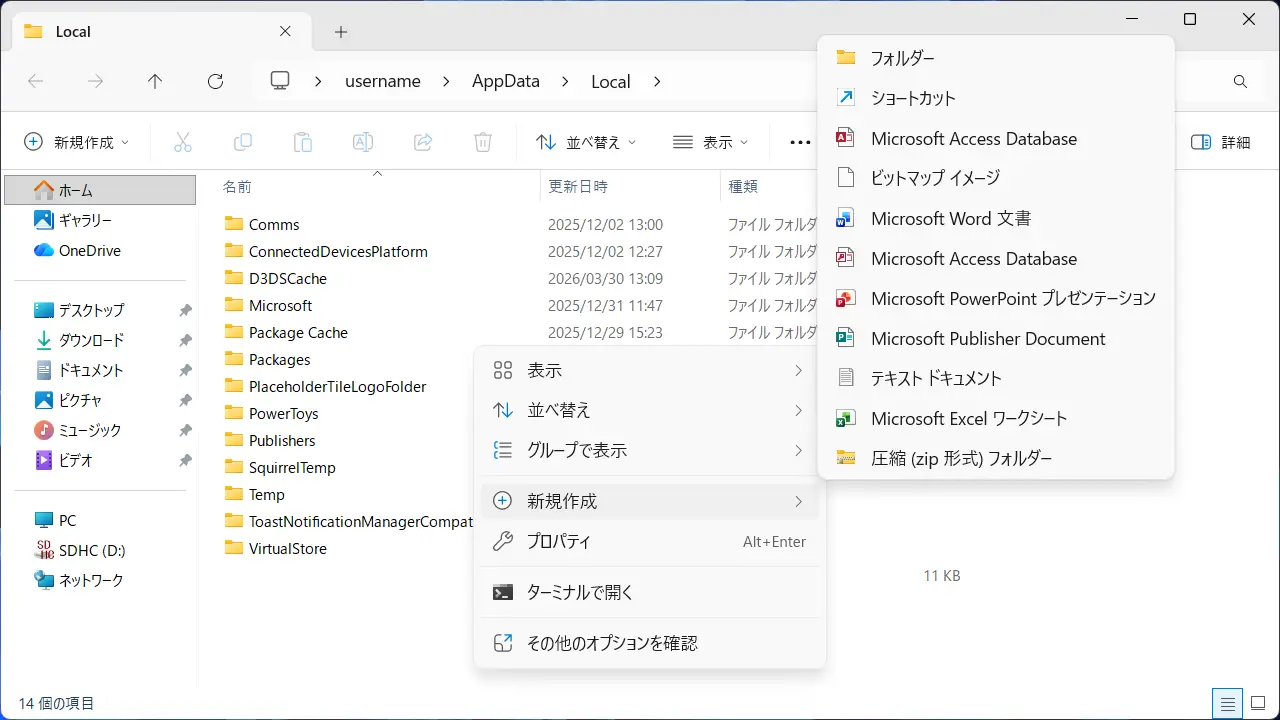Choose Microsoft Word 文書 from new submenu
This screenshot has width=1280, height=720.
point(950,218)
